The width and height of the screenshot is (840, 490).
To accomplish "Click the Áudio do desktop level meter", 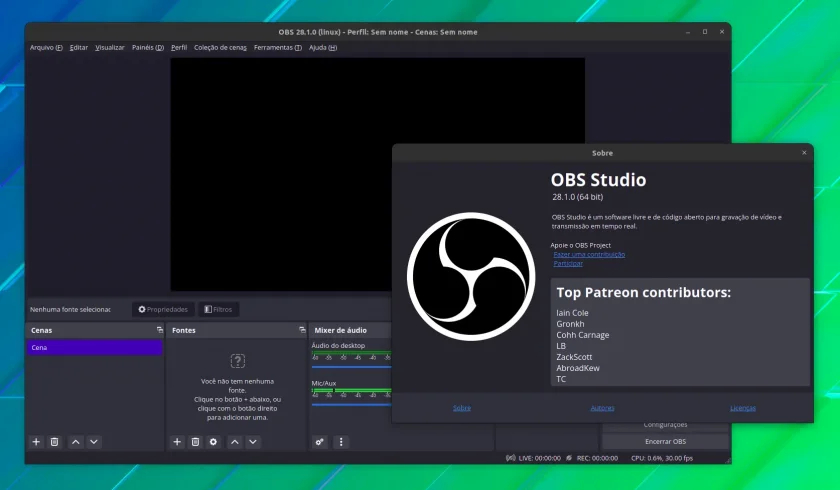I will tap(351, 353).
